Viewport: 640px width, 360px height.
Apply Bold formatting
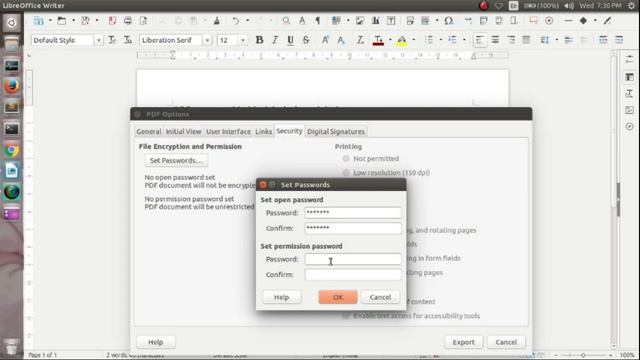(259, 40)
